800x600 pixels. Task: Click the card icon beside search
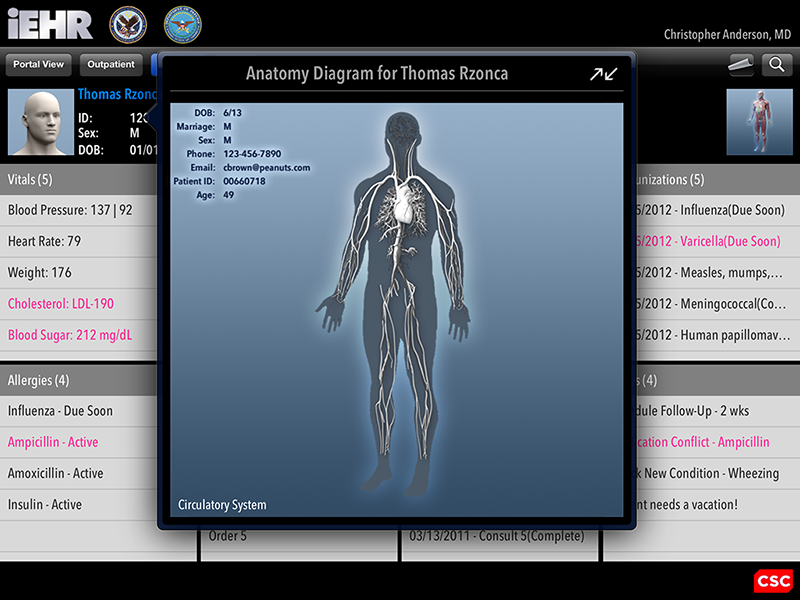pos(739,65)
